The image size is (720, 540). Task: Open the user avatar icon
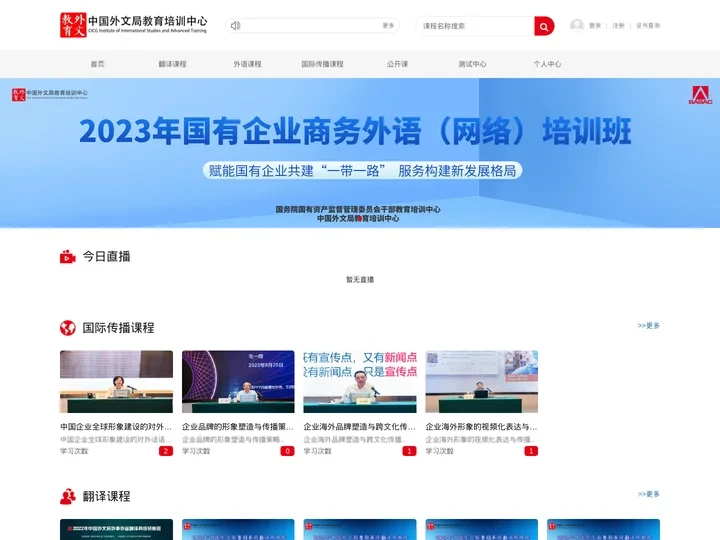577,26
